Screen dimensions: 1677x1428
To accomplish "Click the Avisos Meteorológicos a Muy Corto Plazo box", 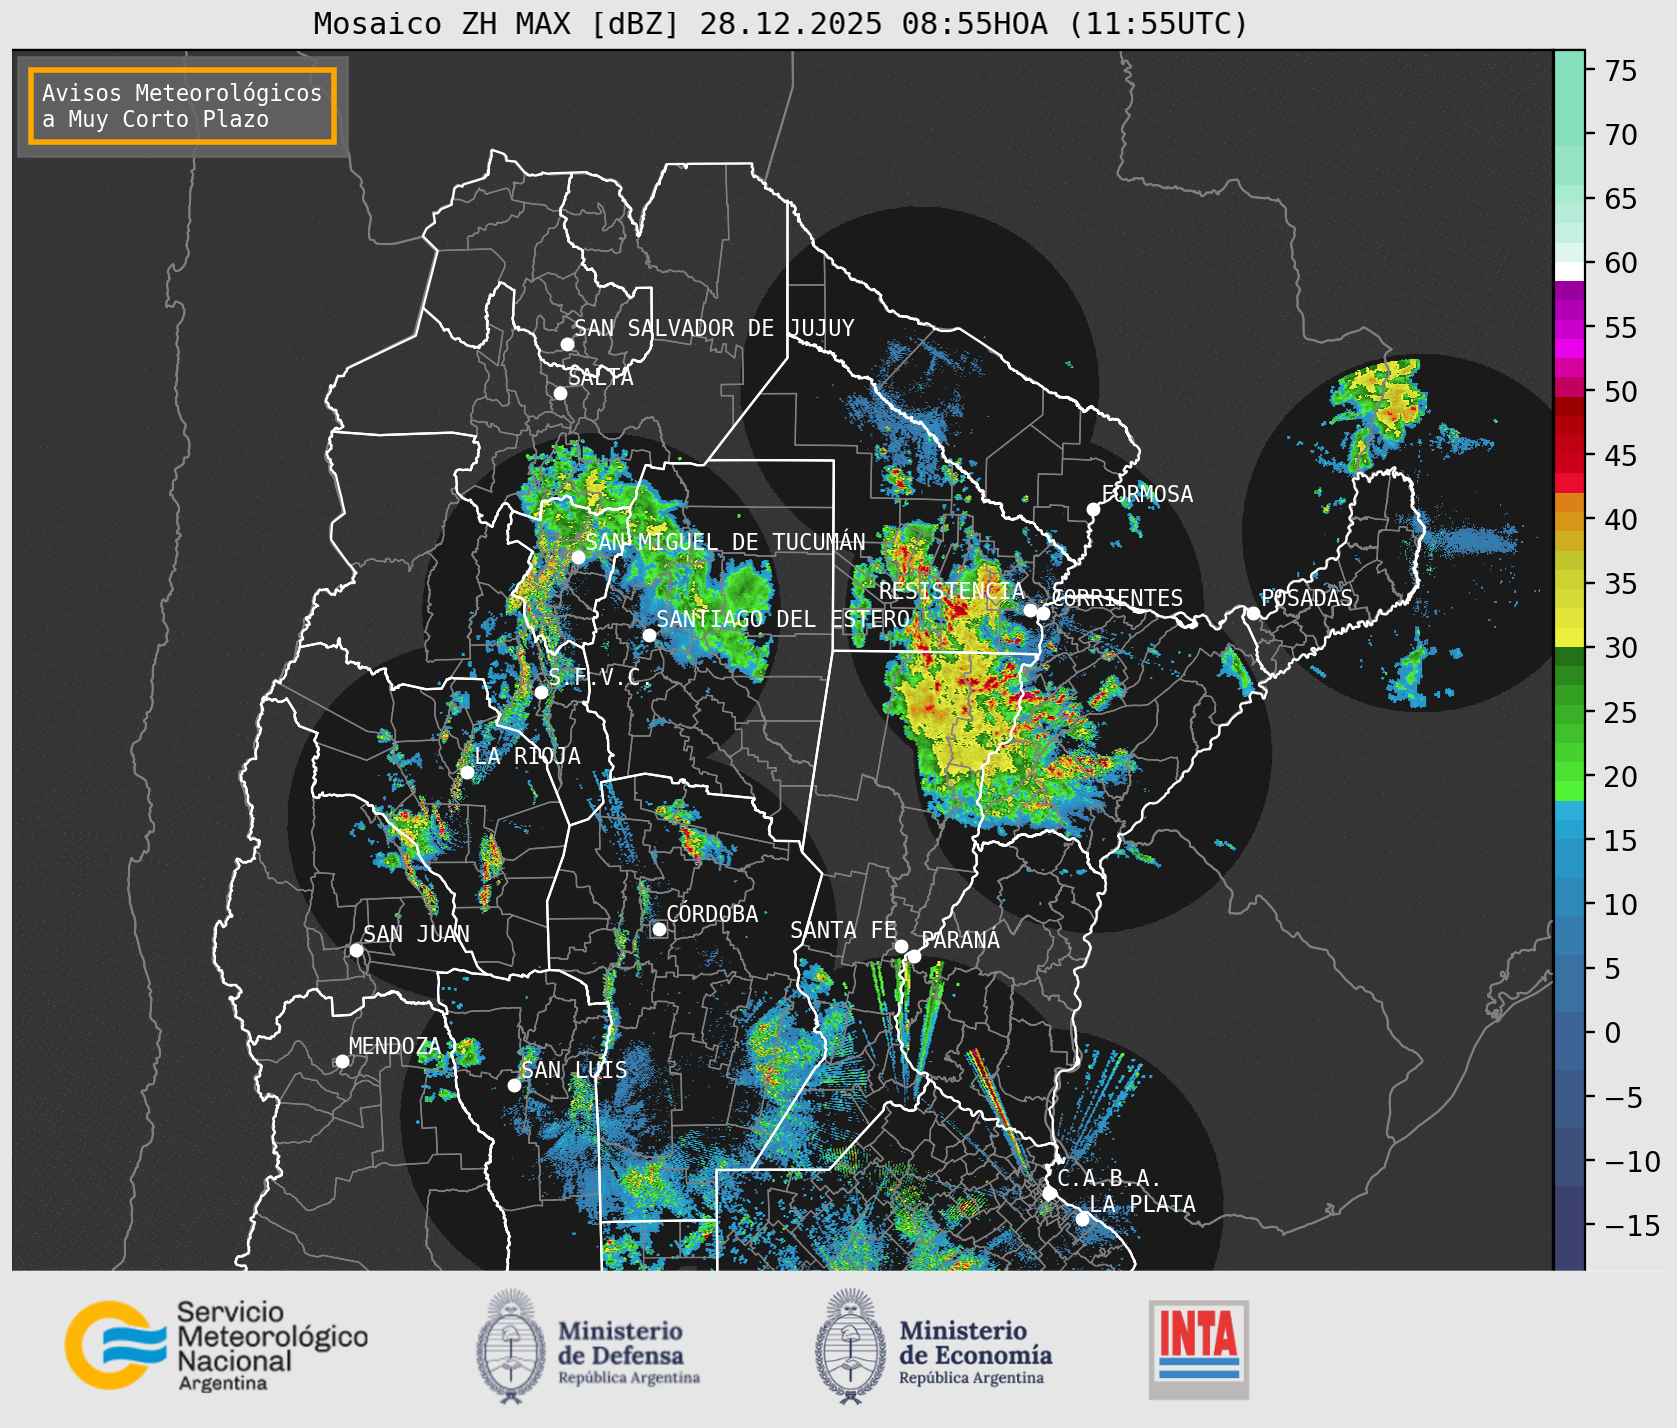I will pos(182,106).
